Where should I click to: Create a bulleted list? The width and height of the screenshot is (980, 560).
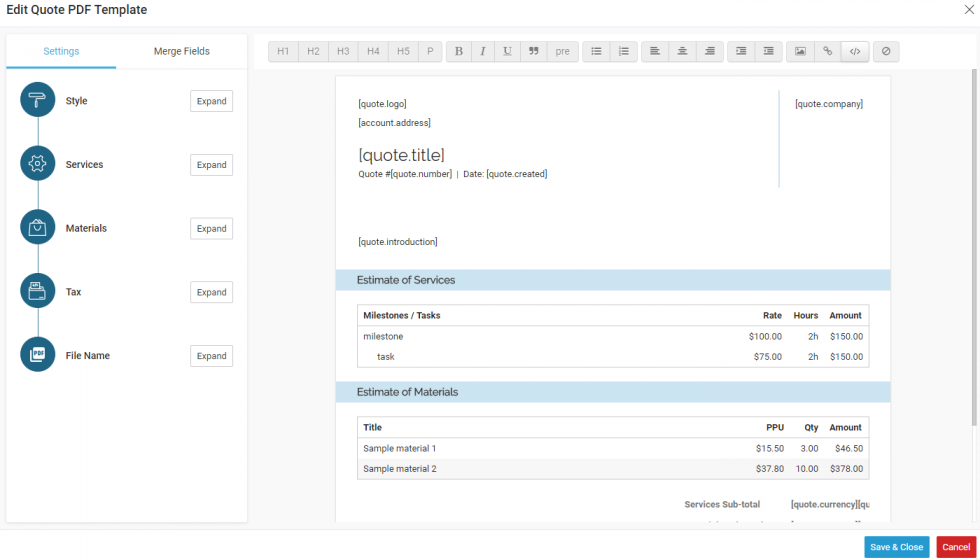point(597,51)
